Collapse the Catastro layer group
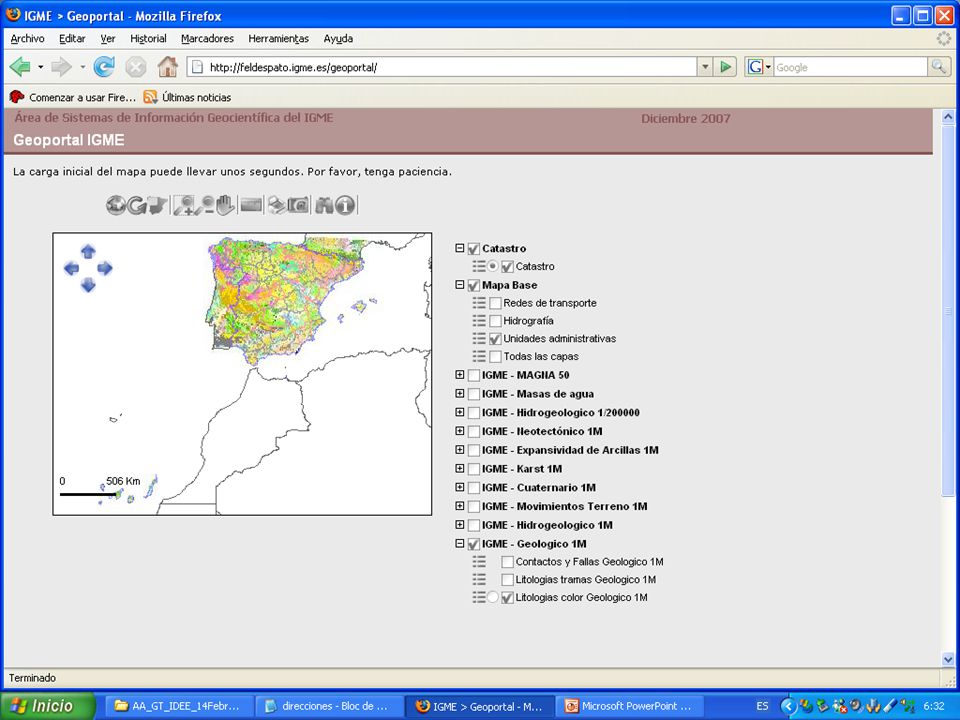Screen dimensions: 960x720 click(x=460, y=248)
